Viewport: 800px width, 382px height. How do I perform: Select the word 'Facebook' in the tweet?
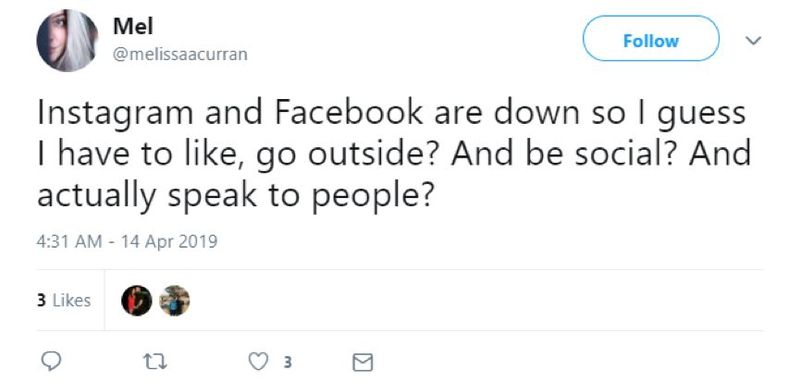click(349, 113)
